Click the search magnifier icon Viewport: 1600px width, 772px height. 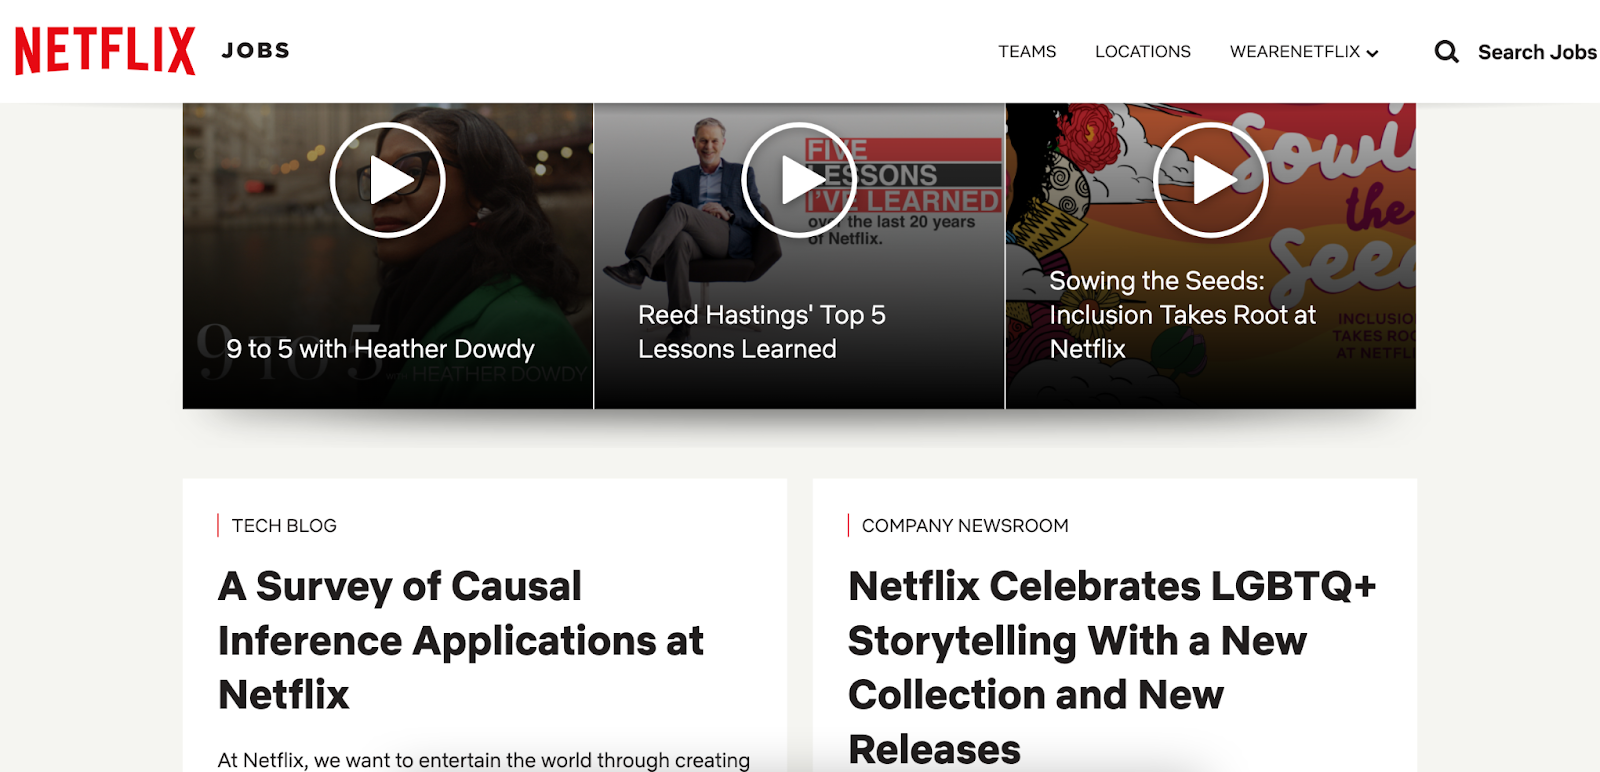pos(1446,51)
